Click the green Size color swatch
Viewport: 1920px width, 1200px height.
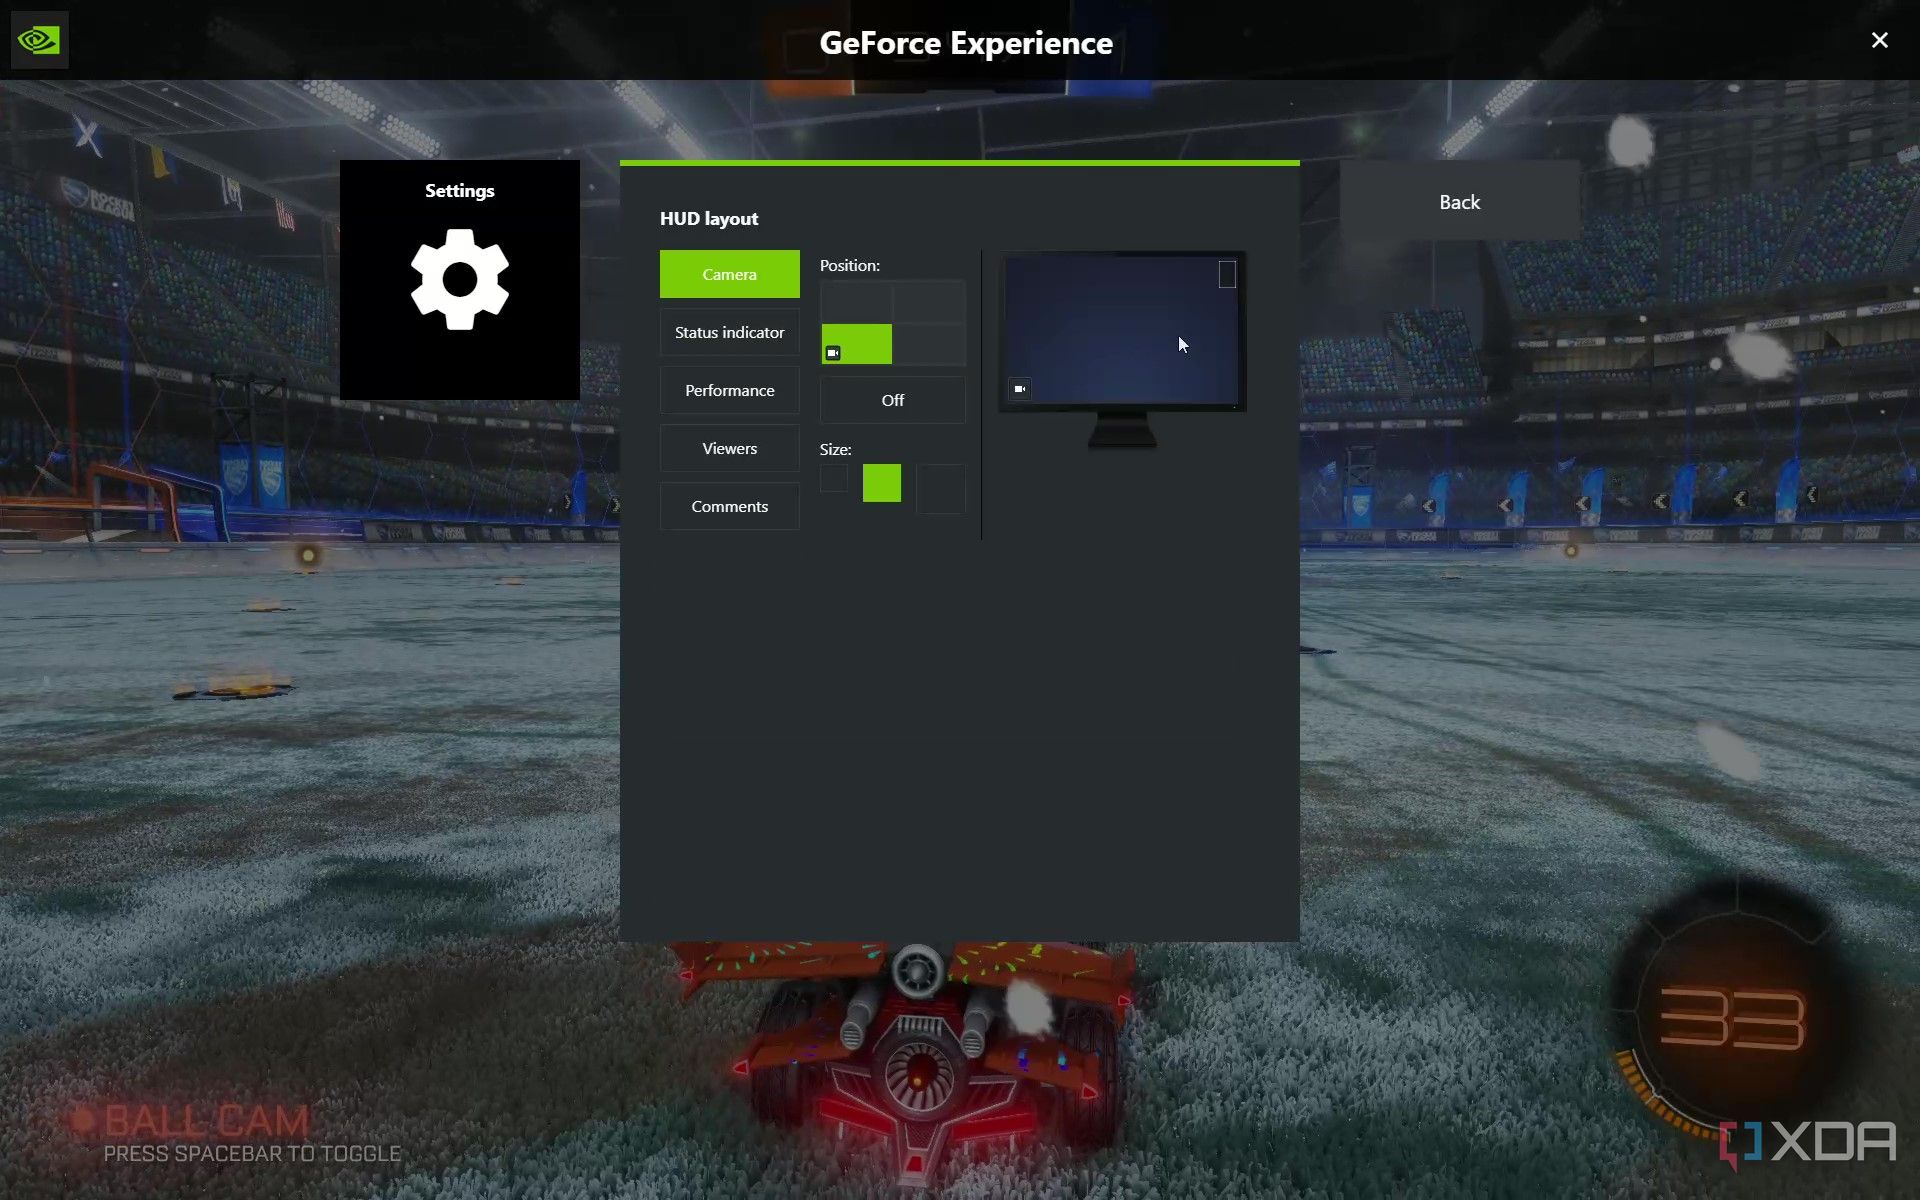[x=881, y=482]
